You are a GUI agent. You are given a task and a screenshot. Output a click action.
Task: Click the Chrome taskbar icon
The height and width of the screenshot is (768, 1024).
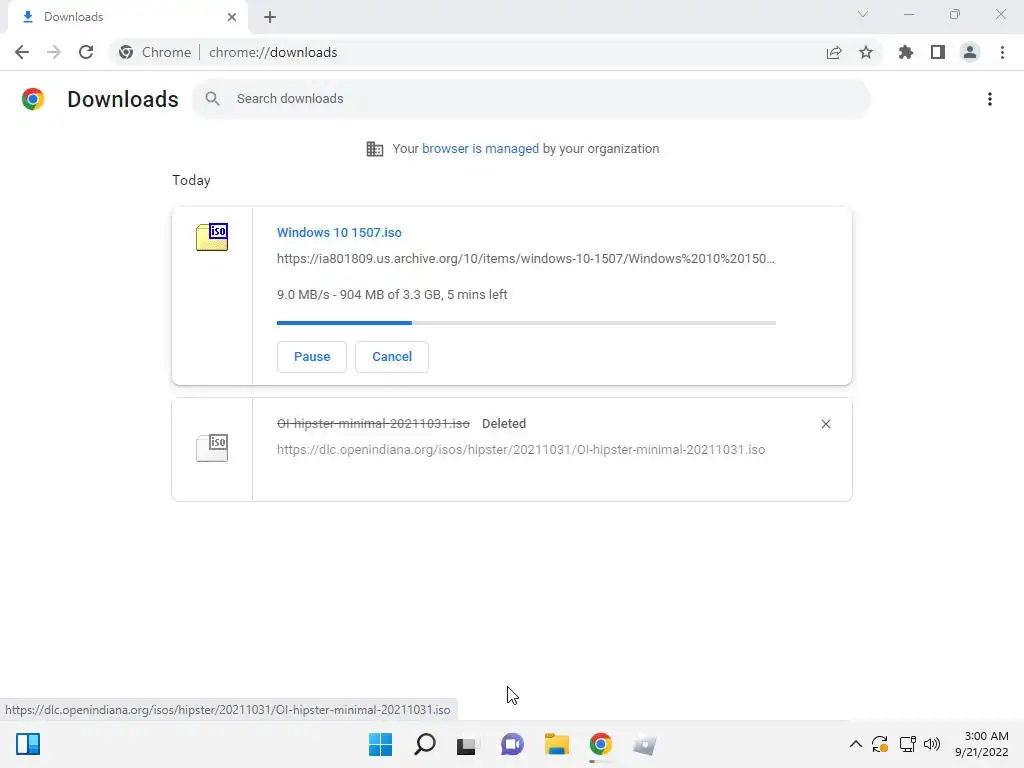[x=601, y=744]
